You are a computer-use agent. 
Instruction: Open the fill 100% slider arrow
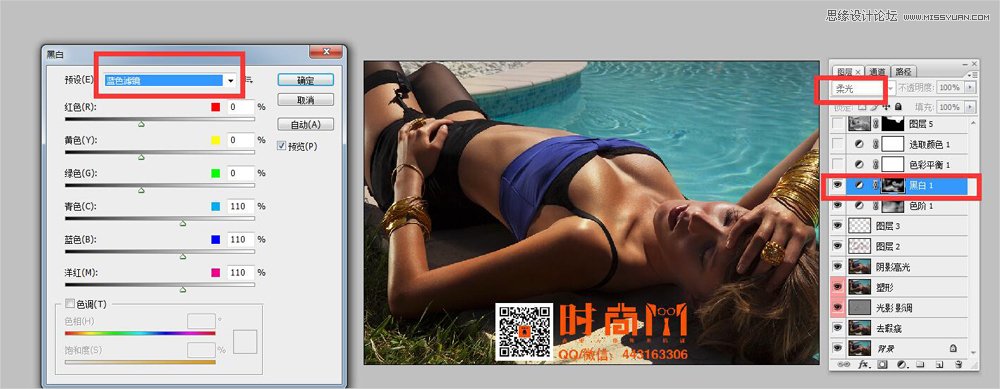click(x=971, y=107)
